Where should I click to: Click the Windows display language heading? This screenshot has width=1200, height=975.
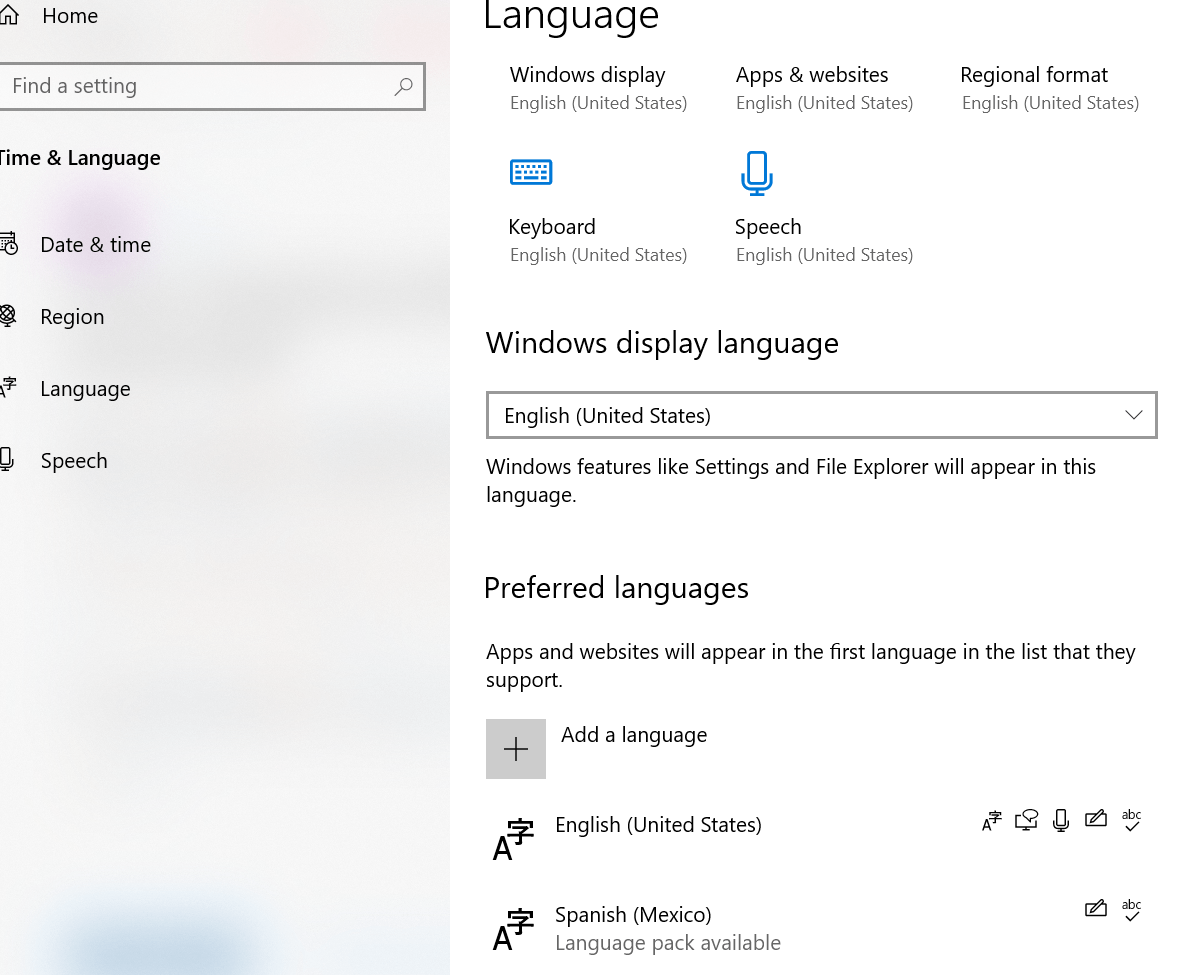[662, 343]
